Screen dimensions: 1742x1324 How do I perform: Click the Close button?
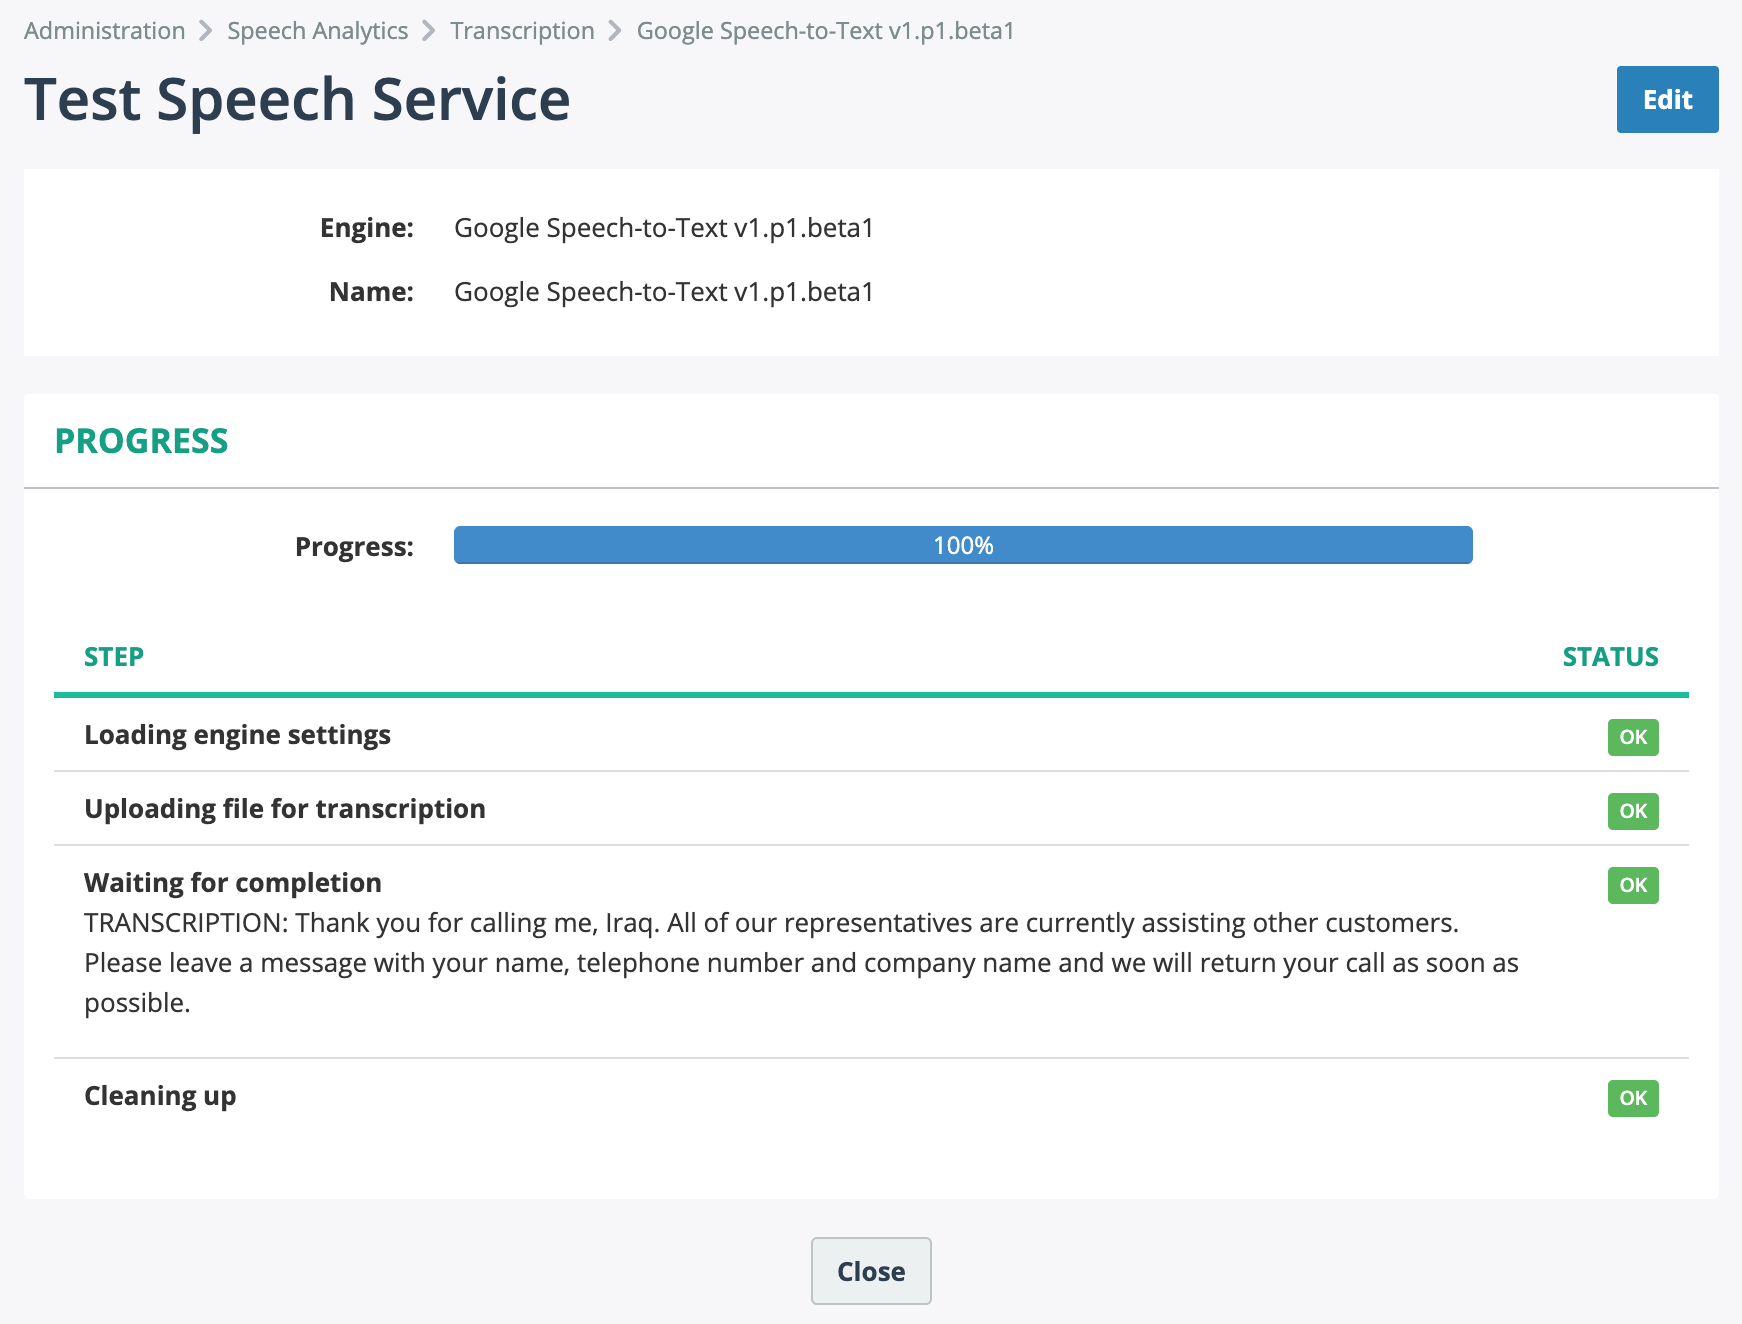tap(870, 1271)
